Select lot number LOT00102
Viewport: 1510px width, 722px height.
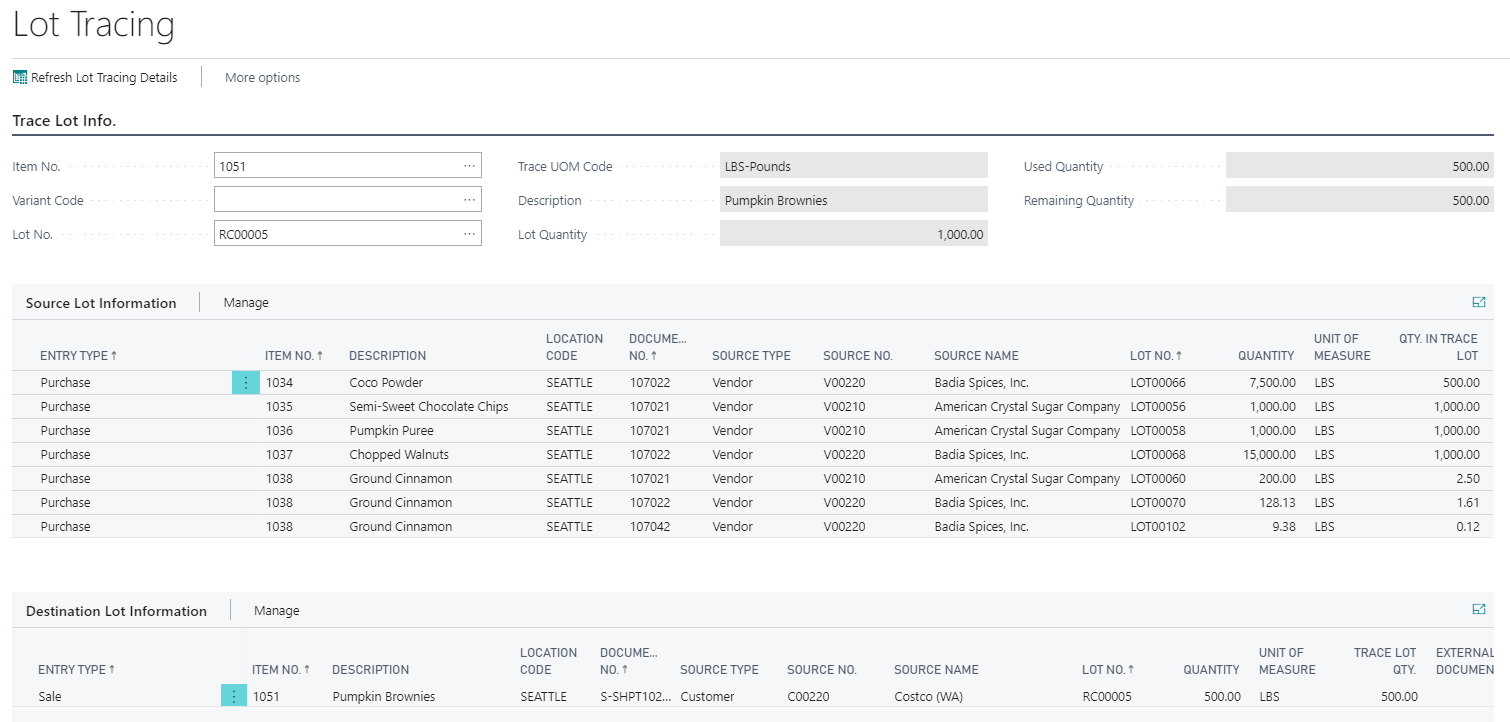tap(1158, 526)
